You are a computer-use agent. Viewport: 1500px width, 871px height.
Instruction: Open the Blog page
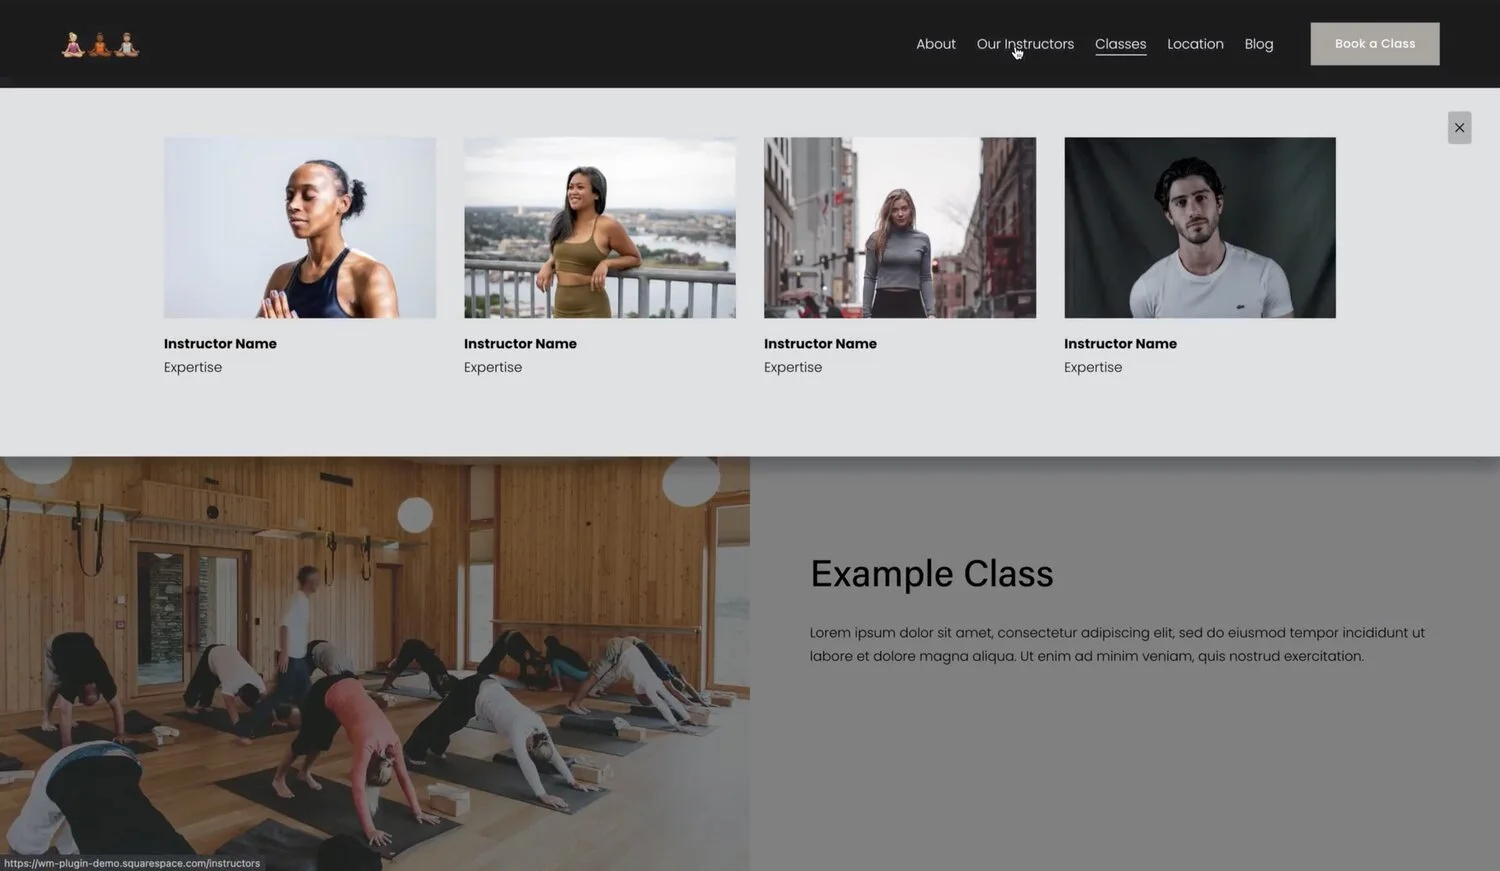point(1258,43)
